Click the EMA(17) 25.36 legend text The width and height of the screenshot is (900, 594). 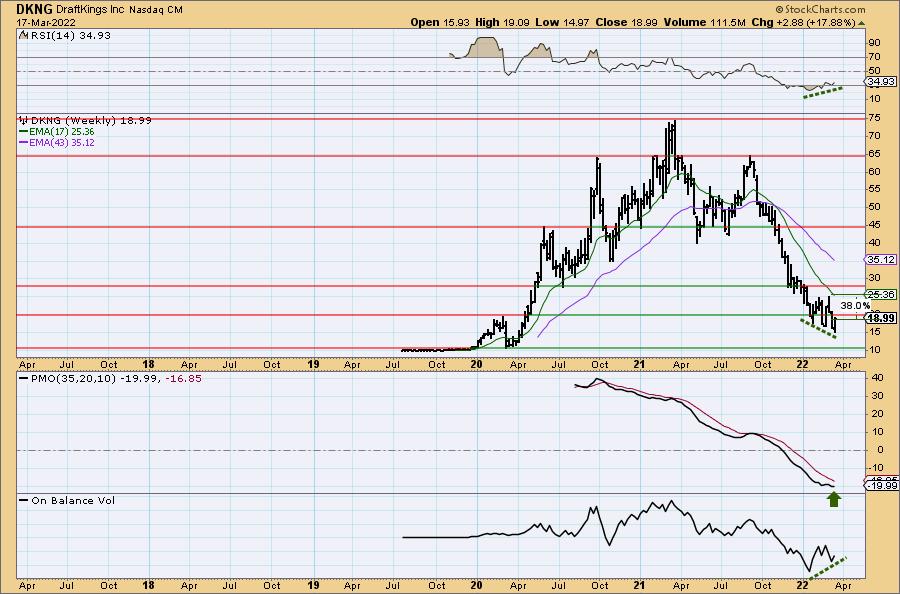coord(61,131)
